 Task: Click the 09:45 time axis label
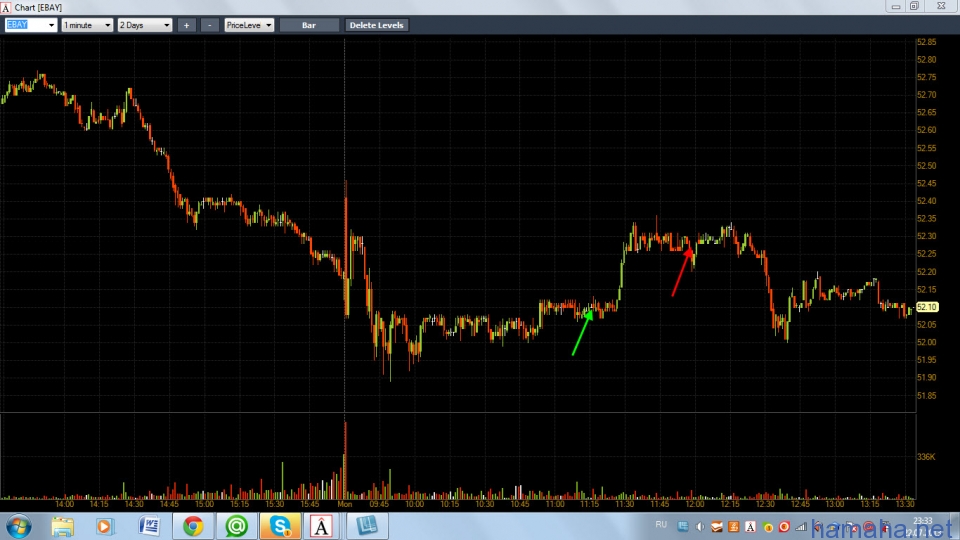(x=380, y=504)
